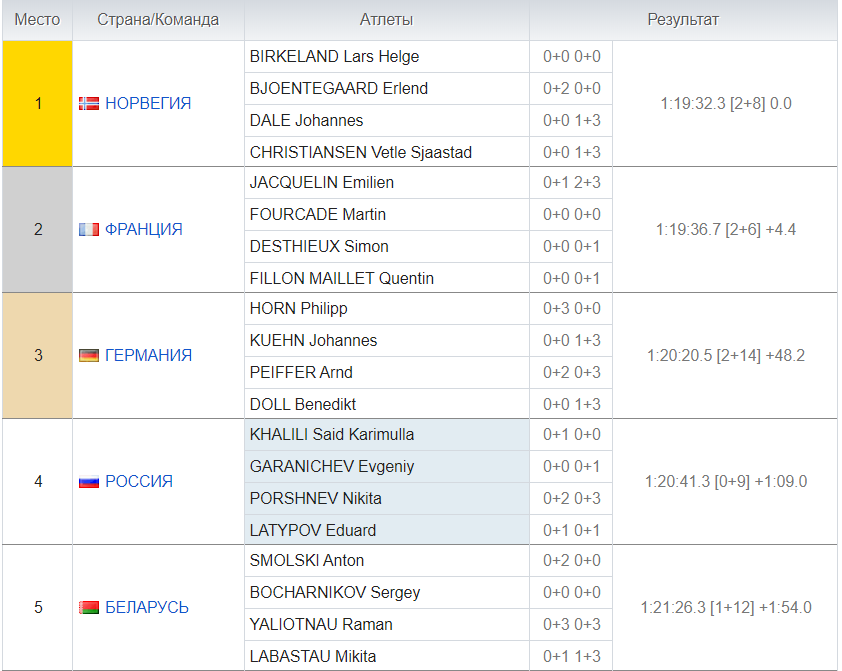Click the gold first place cell
842x671 pixels.
click(38, 104)
